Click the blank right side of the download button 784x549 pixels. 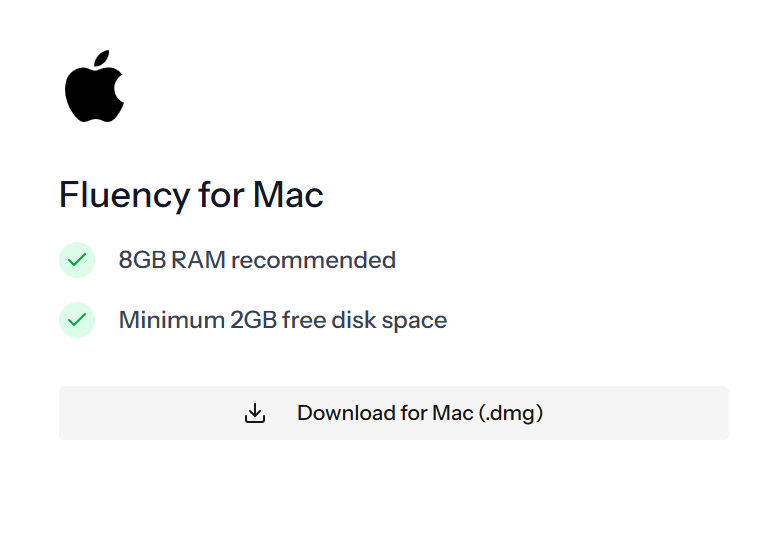coord(635,413)
